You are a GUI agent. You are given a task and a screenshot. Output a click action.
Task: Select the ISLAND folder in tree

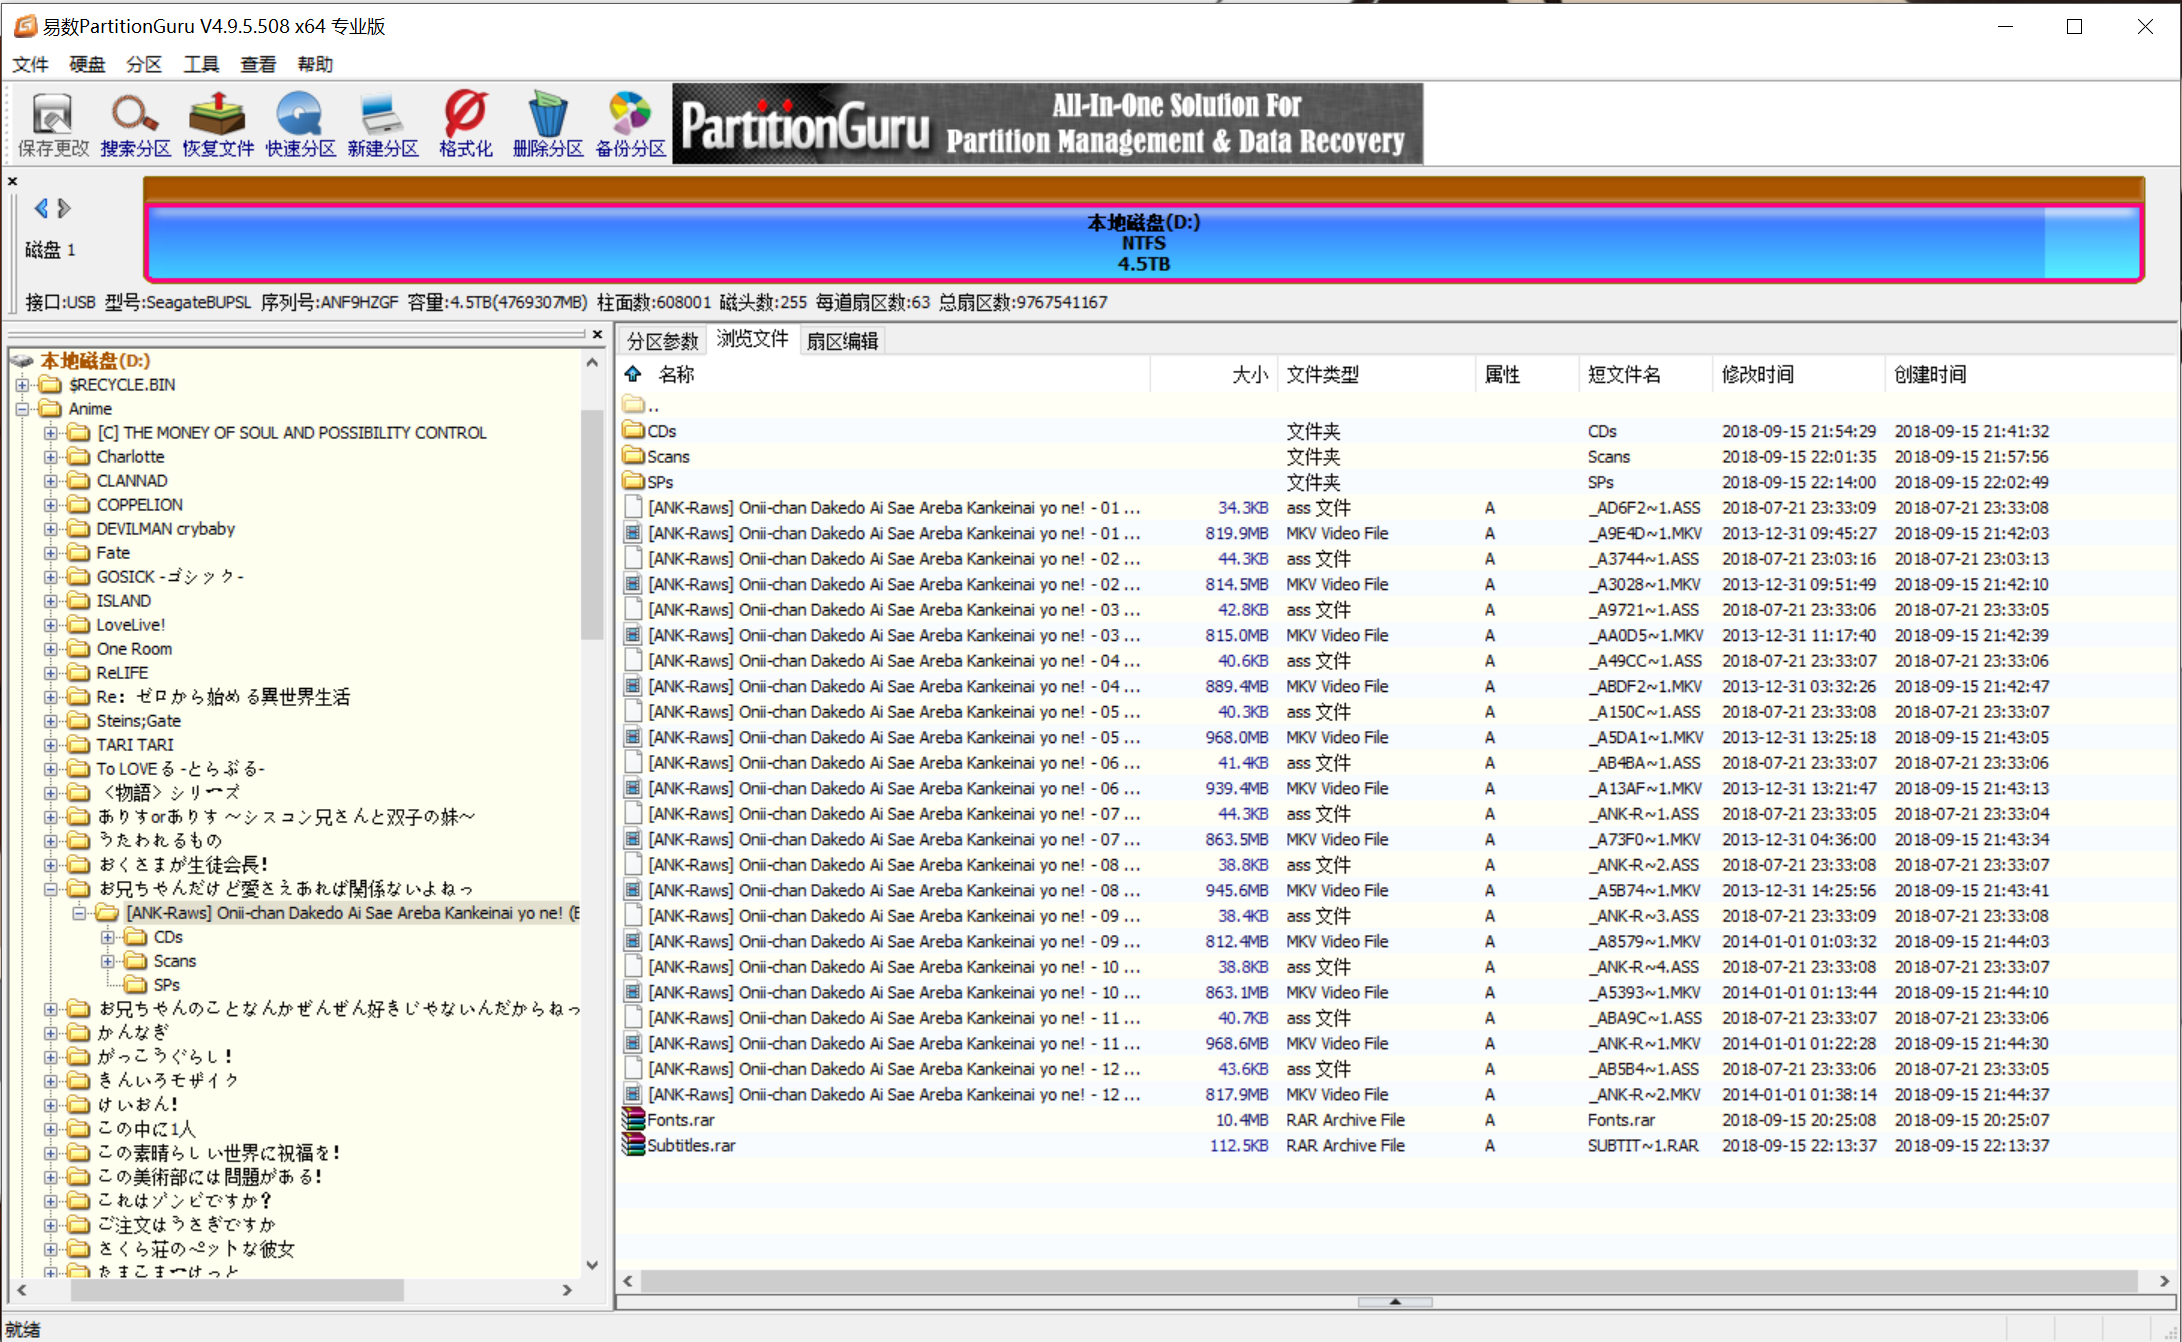124,601
